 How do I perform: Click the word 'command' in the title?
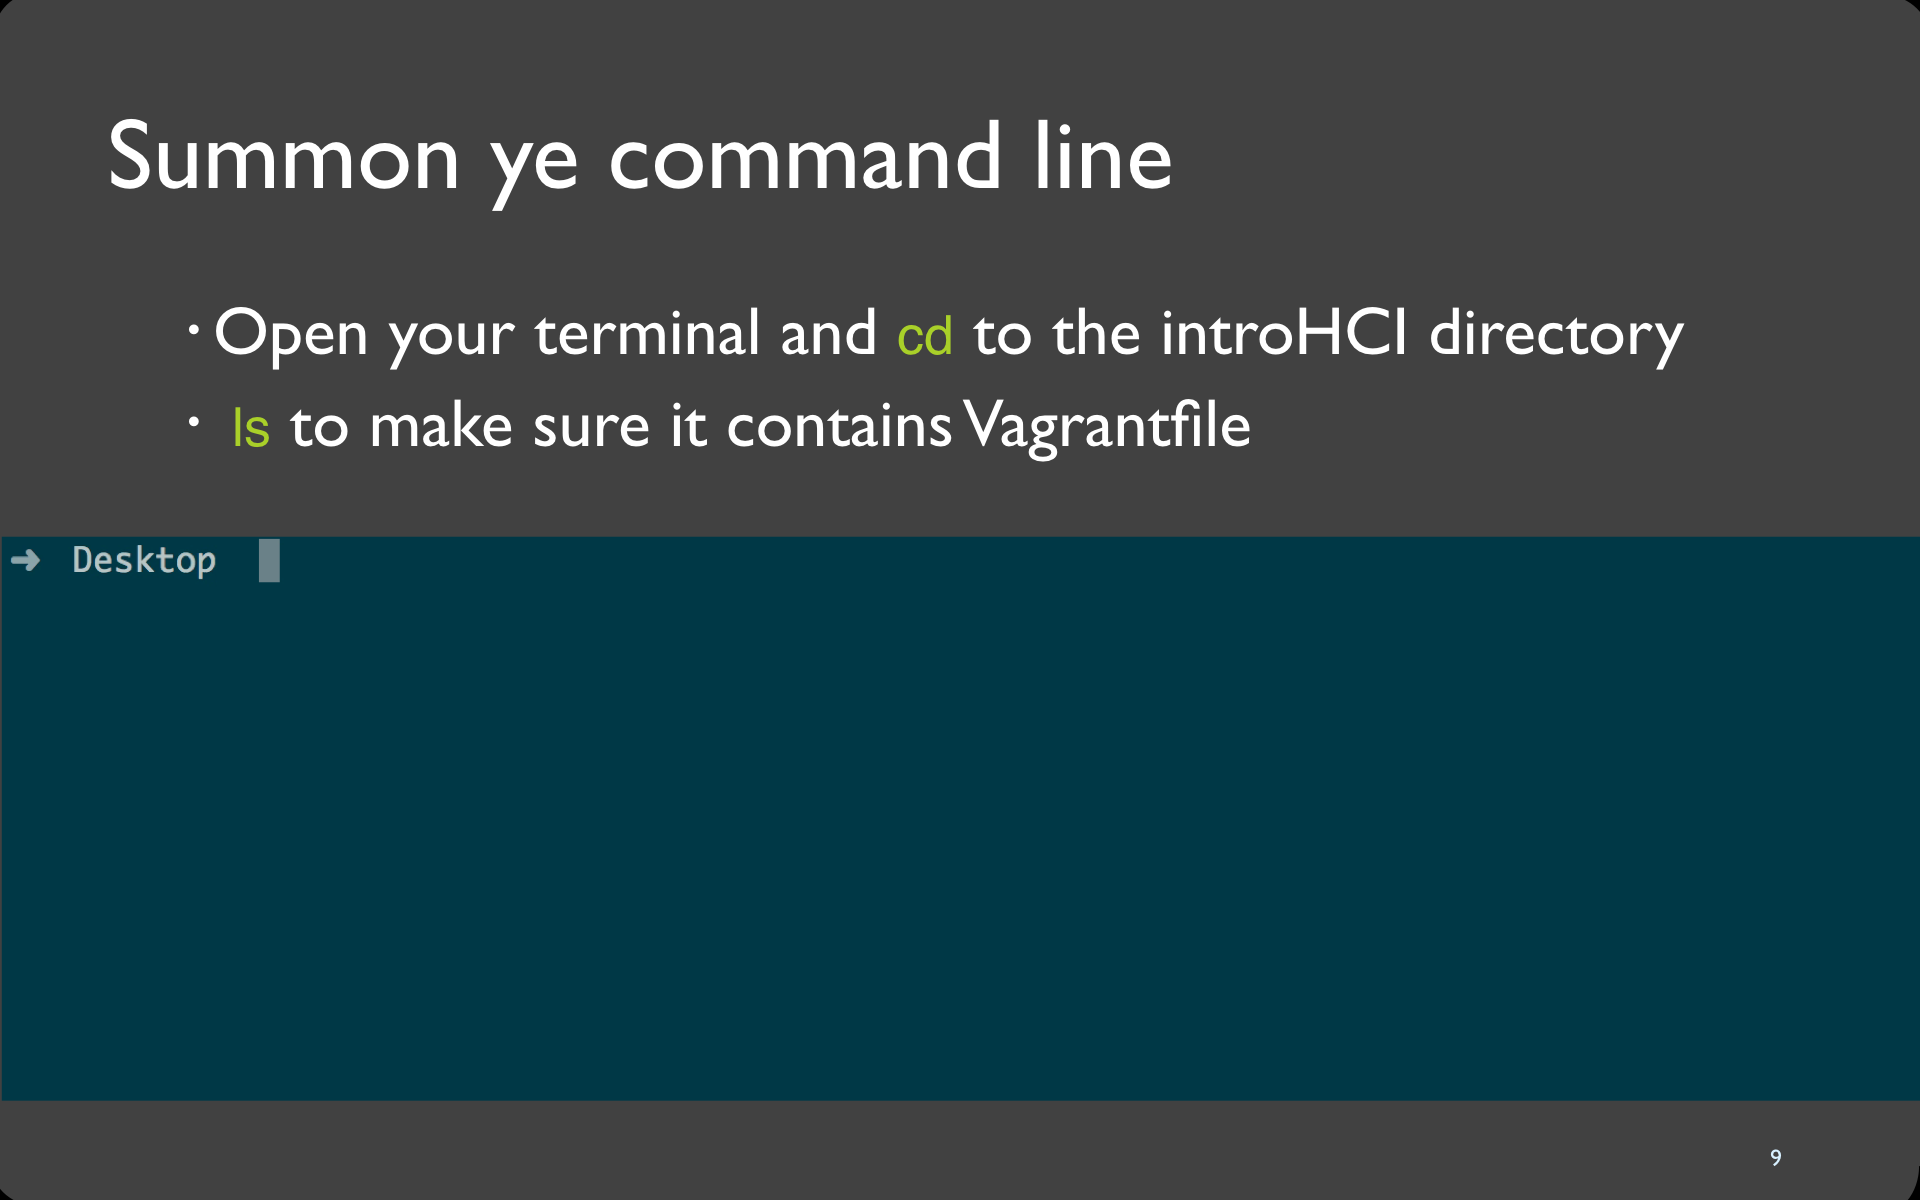(x=805, y=157)
